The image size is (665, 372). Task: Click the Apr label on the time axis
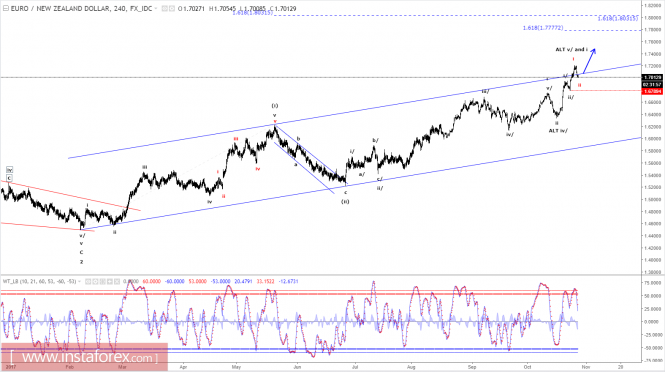coord(184,366)
